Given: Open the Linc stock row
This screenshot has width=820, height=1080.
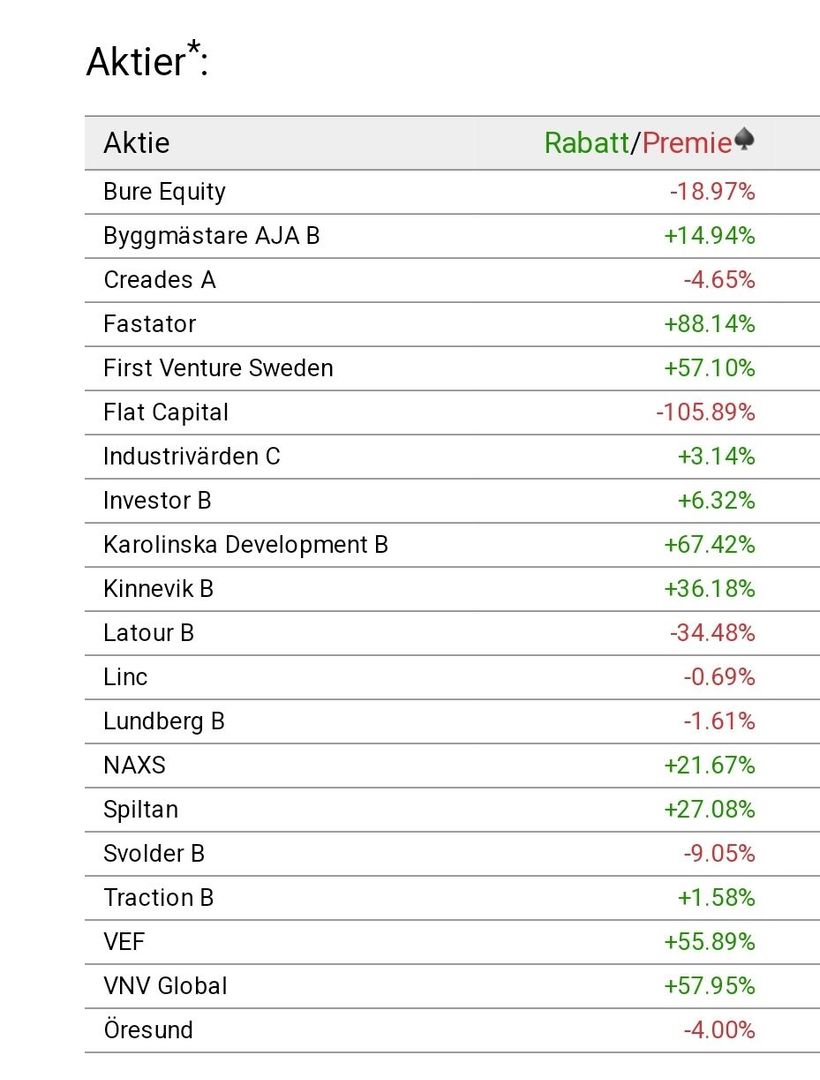Looking at the screenshot, I should tap(126, 677).
